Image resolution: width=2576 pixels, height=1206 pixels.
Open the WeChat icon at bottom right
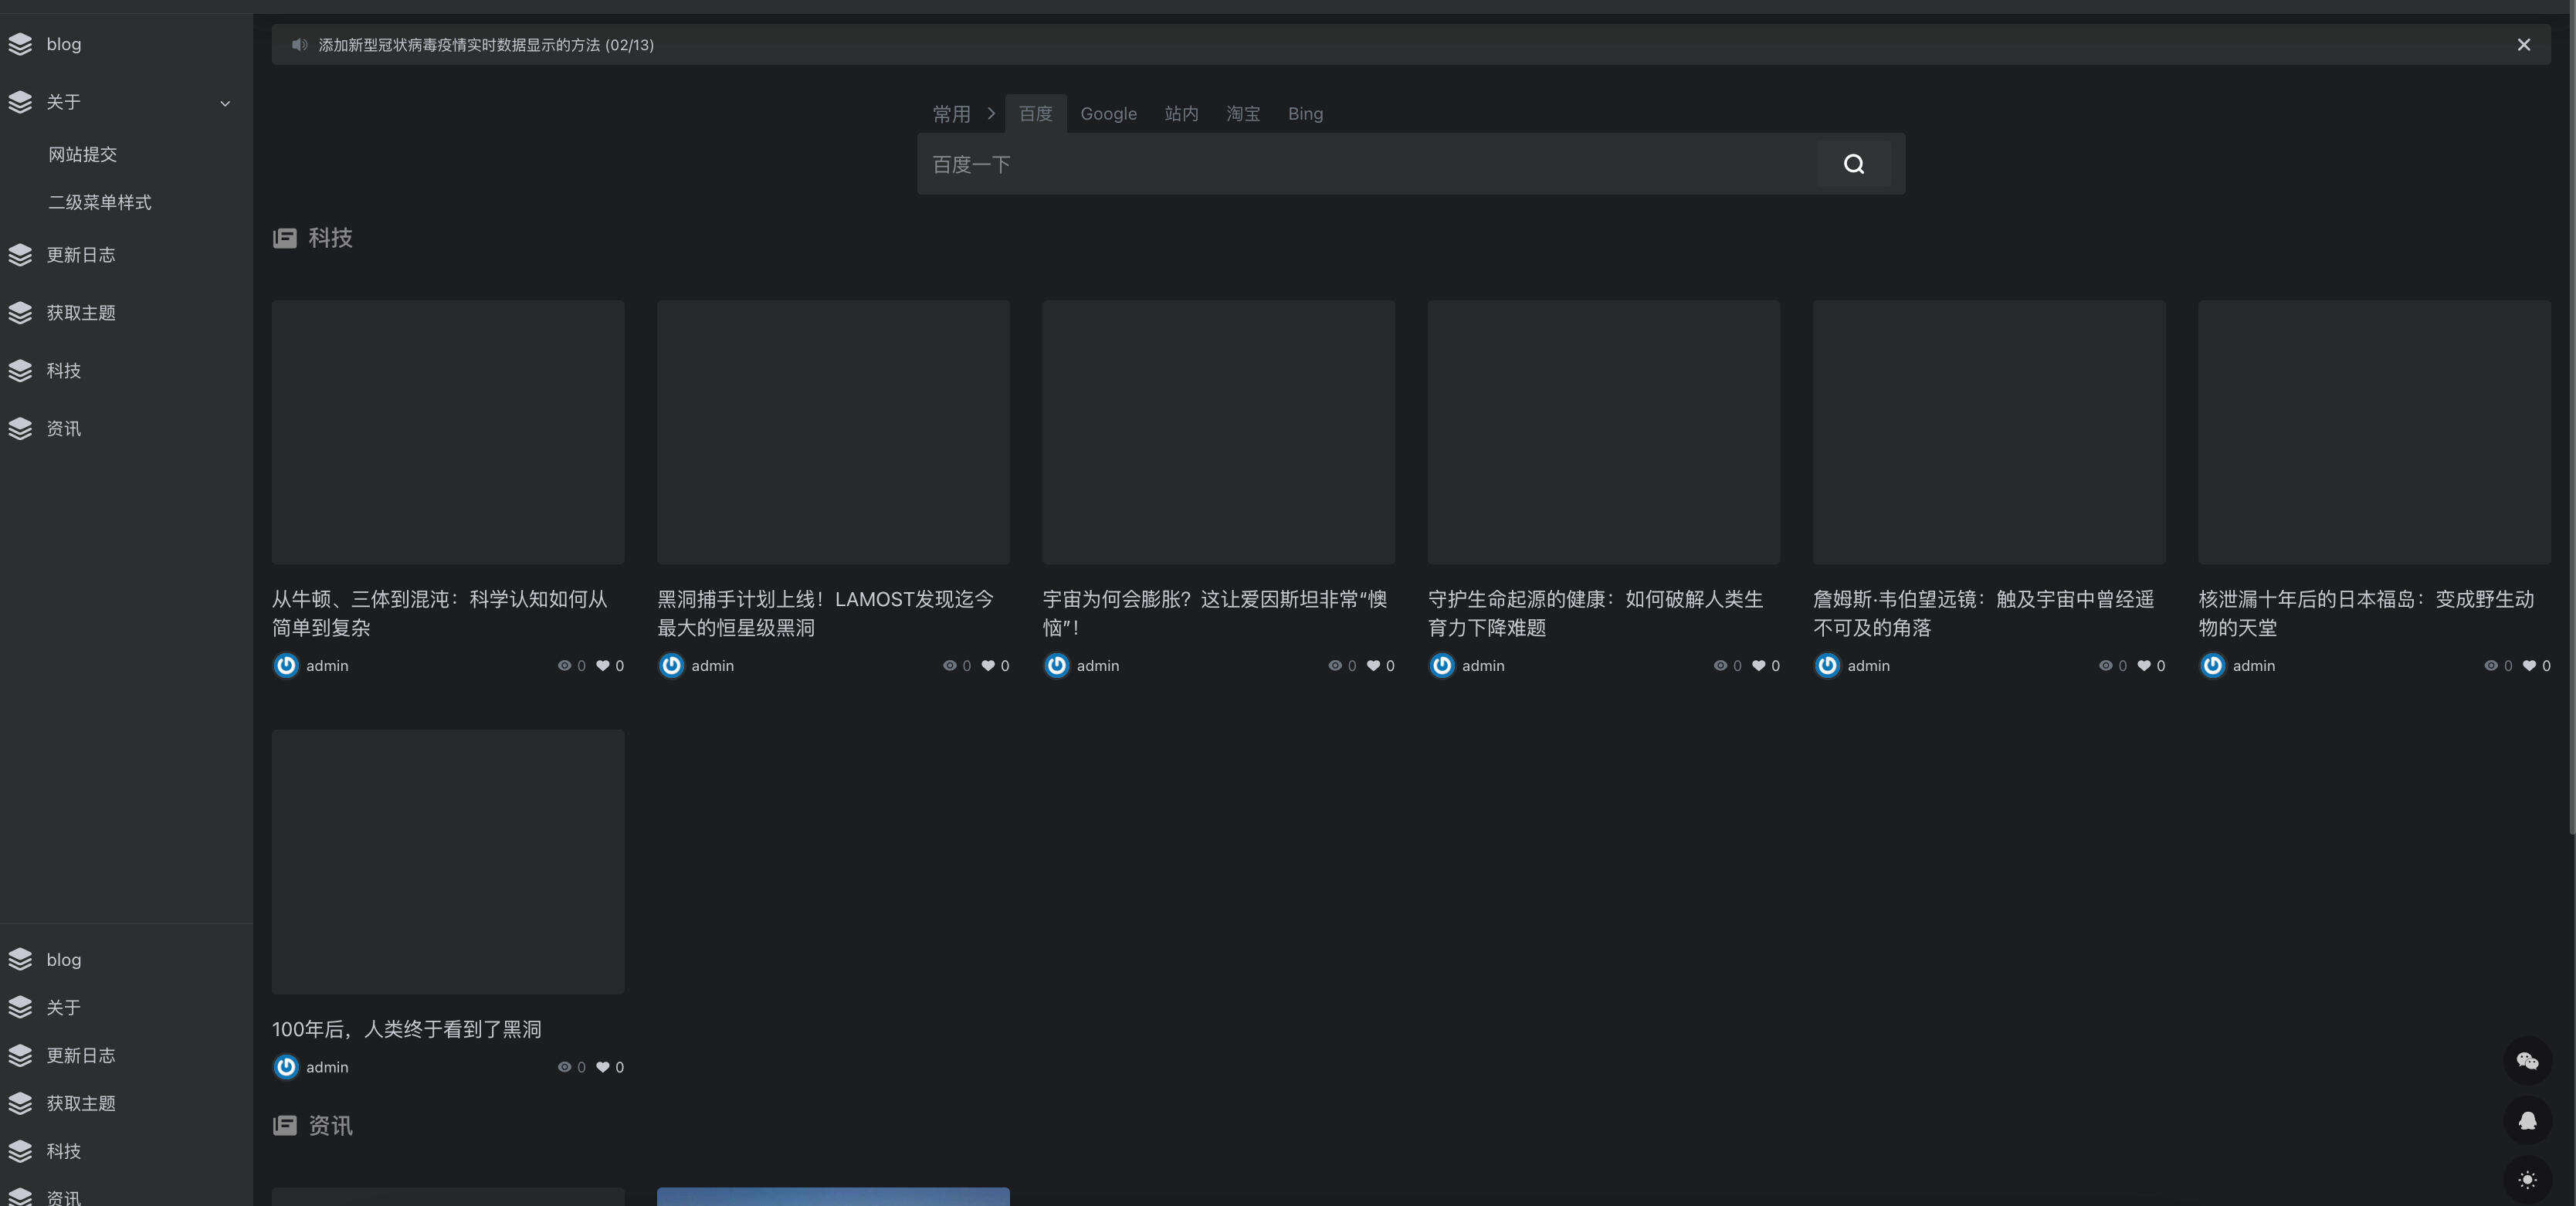pyautogui.click(x=2528, y=1061)
